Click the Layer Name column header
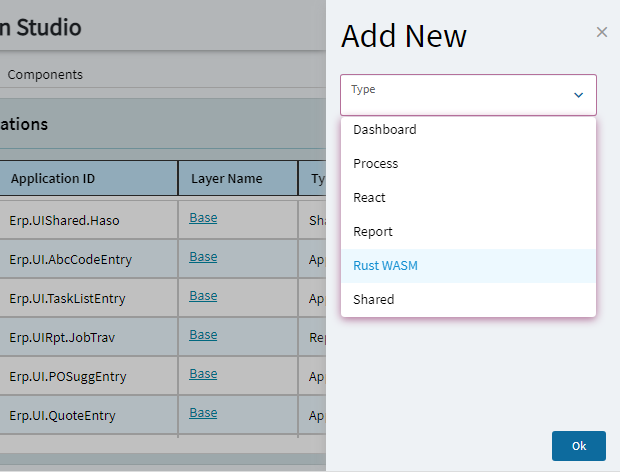Screen dimensions: 620x472 (226, 179)
